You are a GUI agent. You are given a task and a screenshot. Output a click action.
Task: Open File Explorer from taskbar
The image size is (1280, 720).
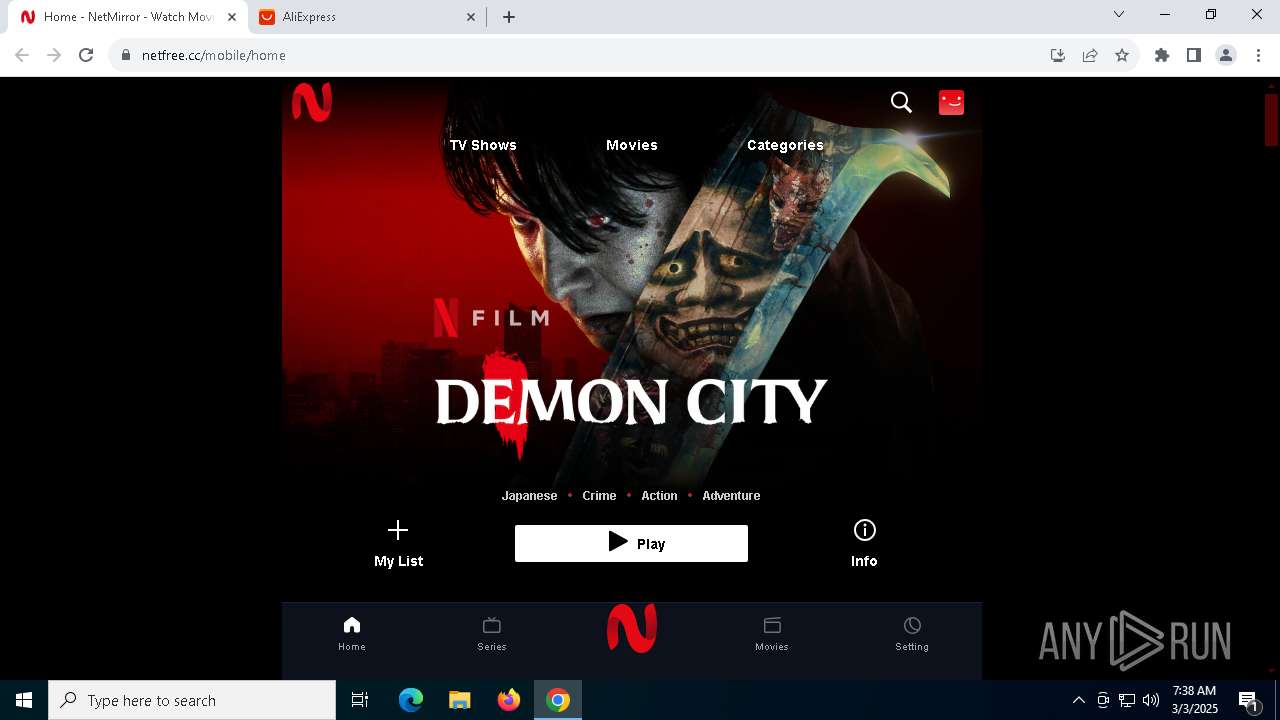point(460,700)
